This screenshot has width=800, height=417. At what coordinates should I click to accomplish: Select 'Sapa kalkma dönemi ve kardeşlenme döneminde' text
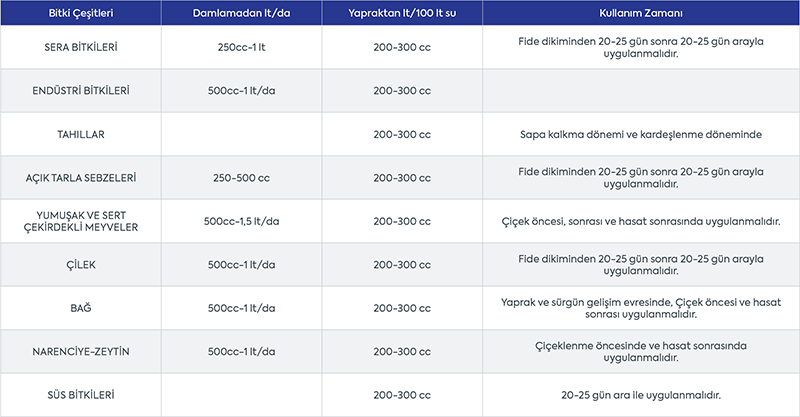(641, 134)
